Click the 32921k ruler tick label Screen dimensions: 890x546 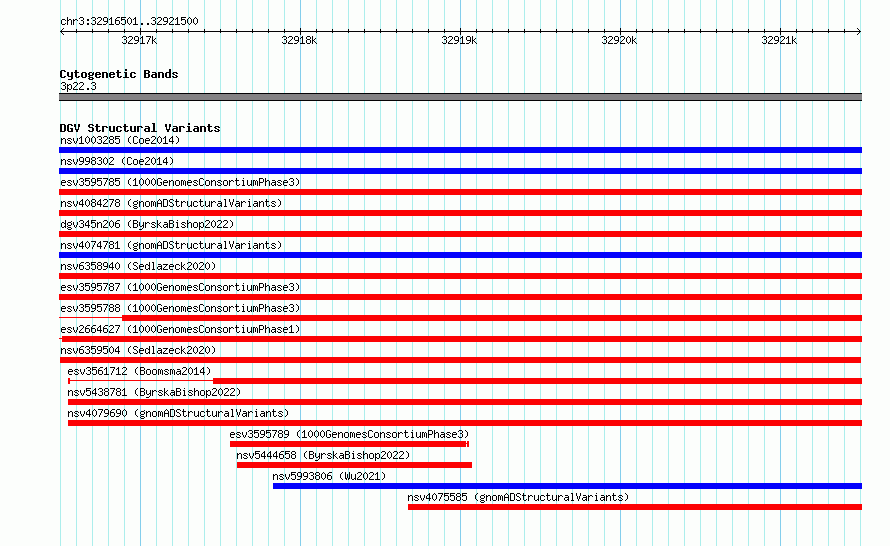pos(779,40)
